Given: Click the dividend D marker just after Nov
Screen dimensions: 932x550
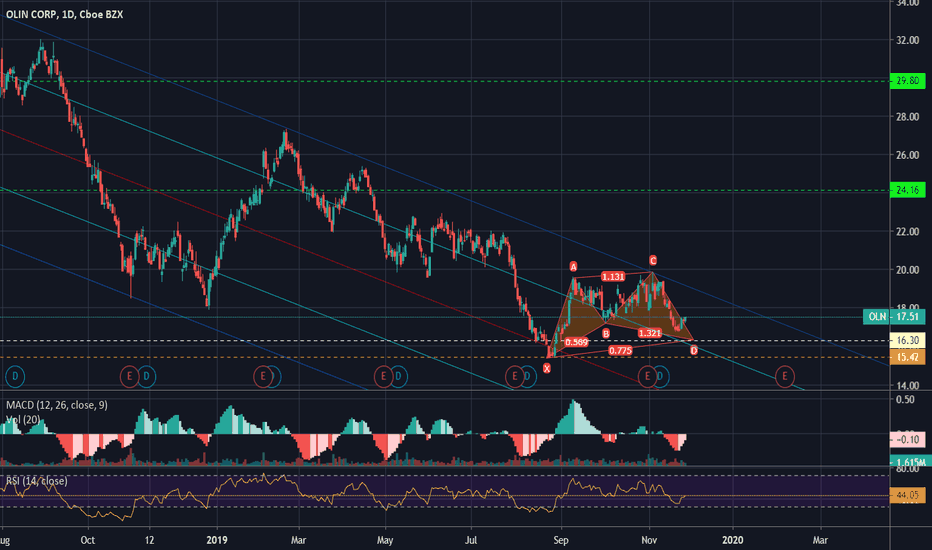Looking at the screenshot, I should [660, 376].
